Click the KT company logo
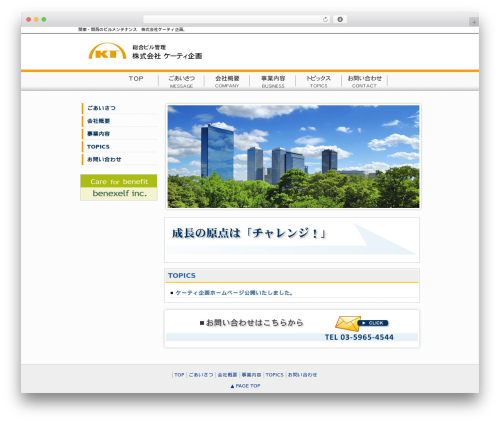The height and width of the screenshot is (423, 500). click(x=107, y=51)
